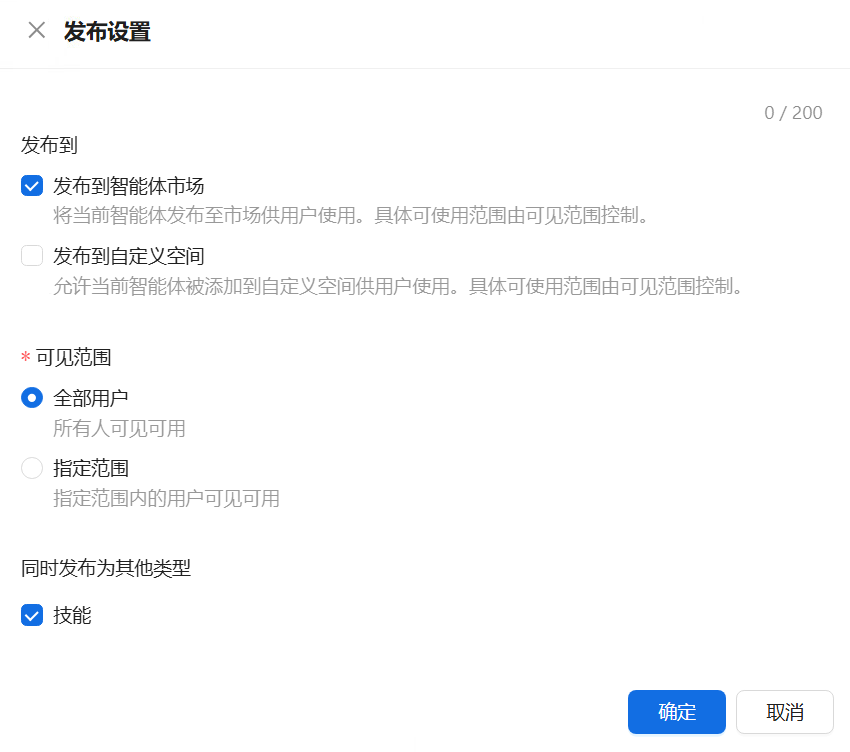
Task: Close the 发布设置 dialog with X icon
Action: (x=36, y=30)
